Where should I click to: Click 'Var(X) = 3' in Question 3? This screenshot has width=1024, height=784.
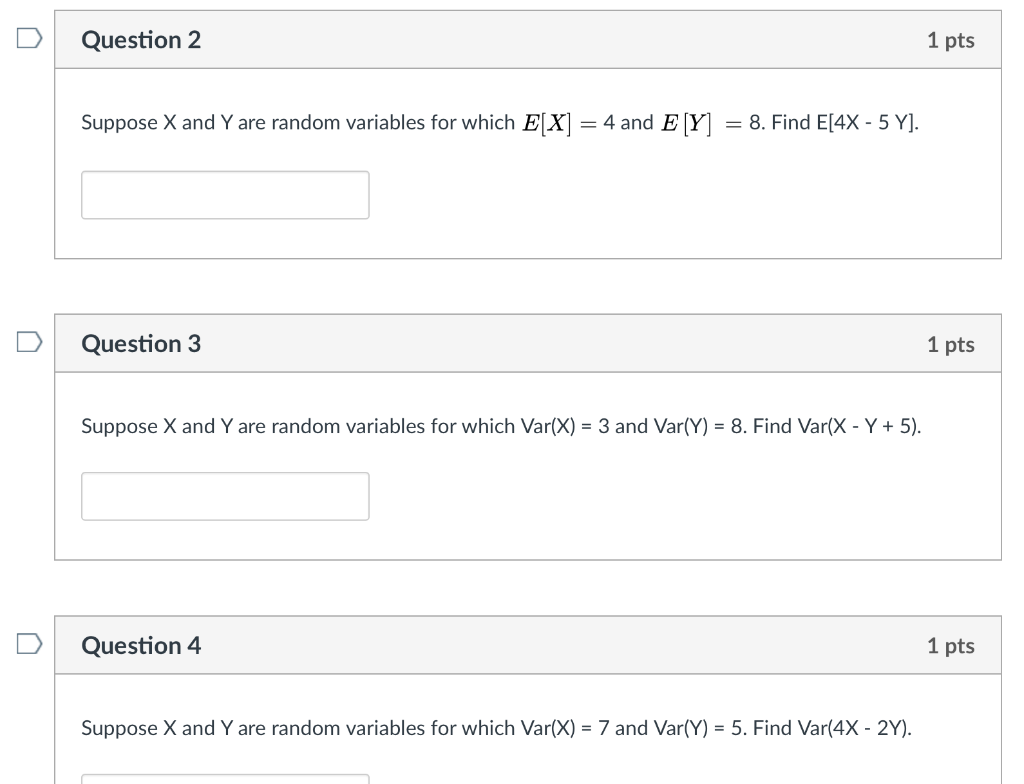pyautogui.click(x=565, y=427)
